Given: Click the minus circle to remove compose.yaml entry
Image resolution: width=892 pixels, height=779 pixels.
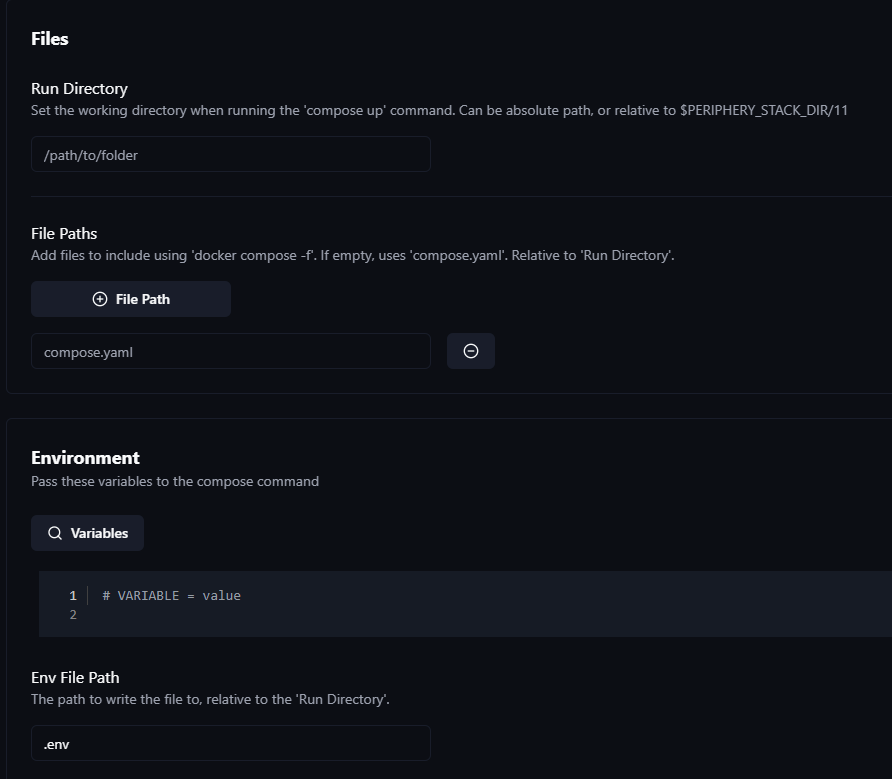Looking at the screenshot, I should click(x=471, y=351).
